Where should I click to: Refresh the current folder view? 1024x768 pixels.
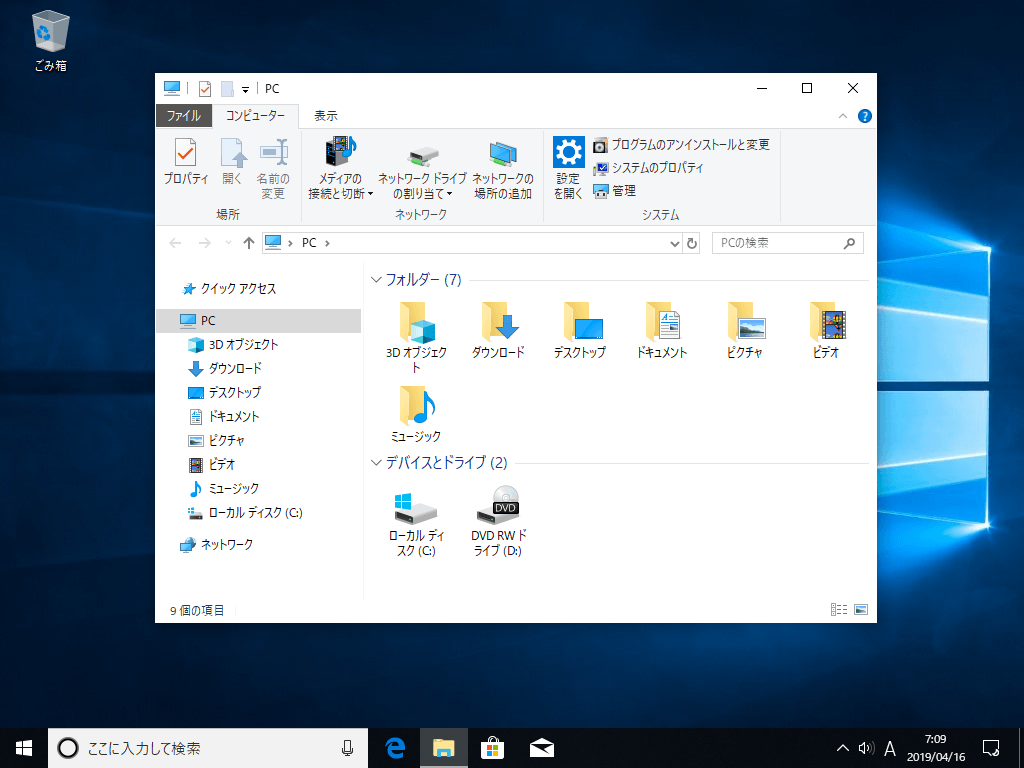click(691, 242)
